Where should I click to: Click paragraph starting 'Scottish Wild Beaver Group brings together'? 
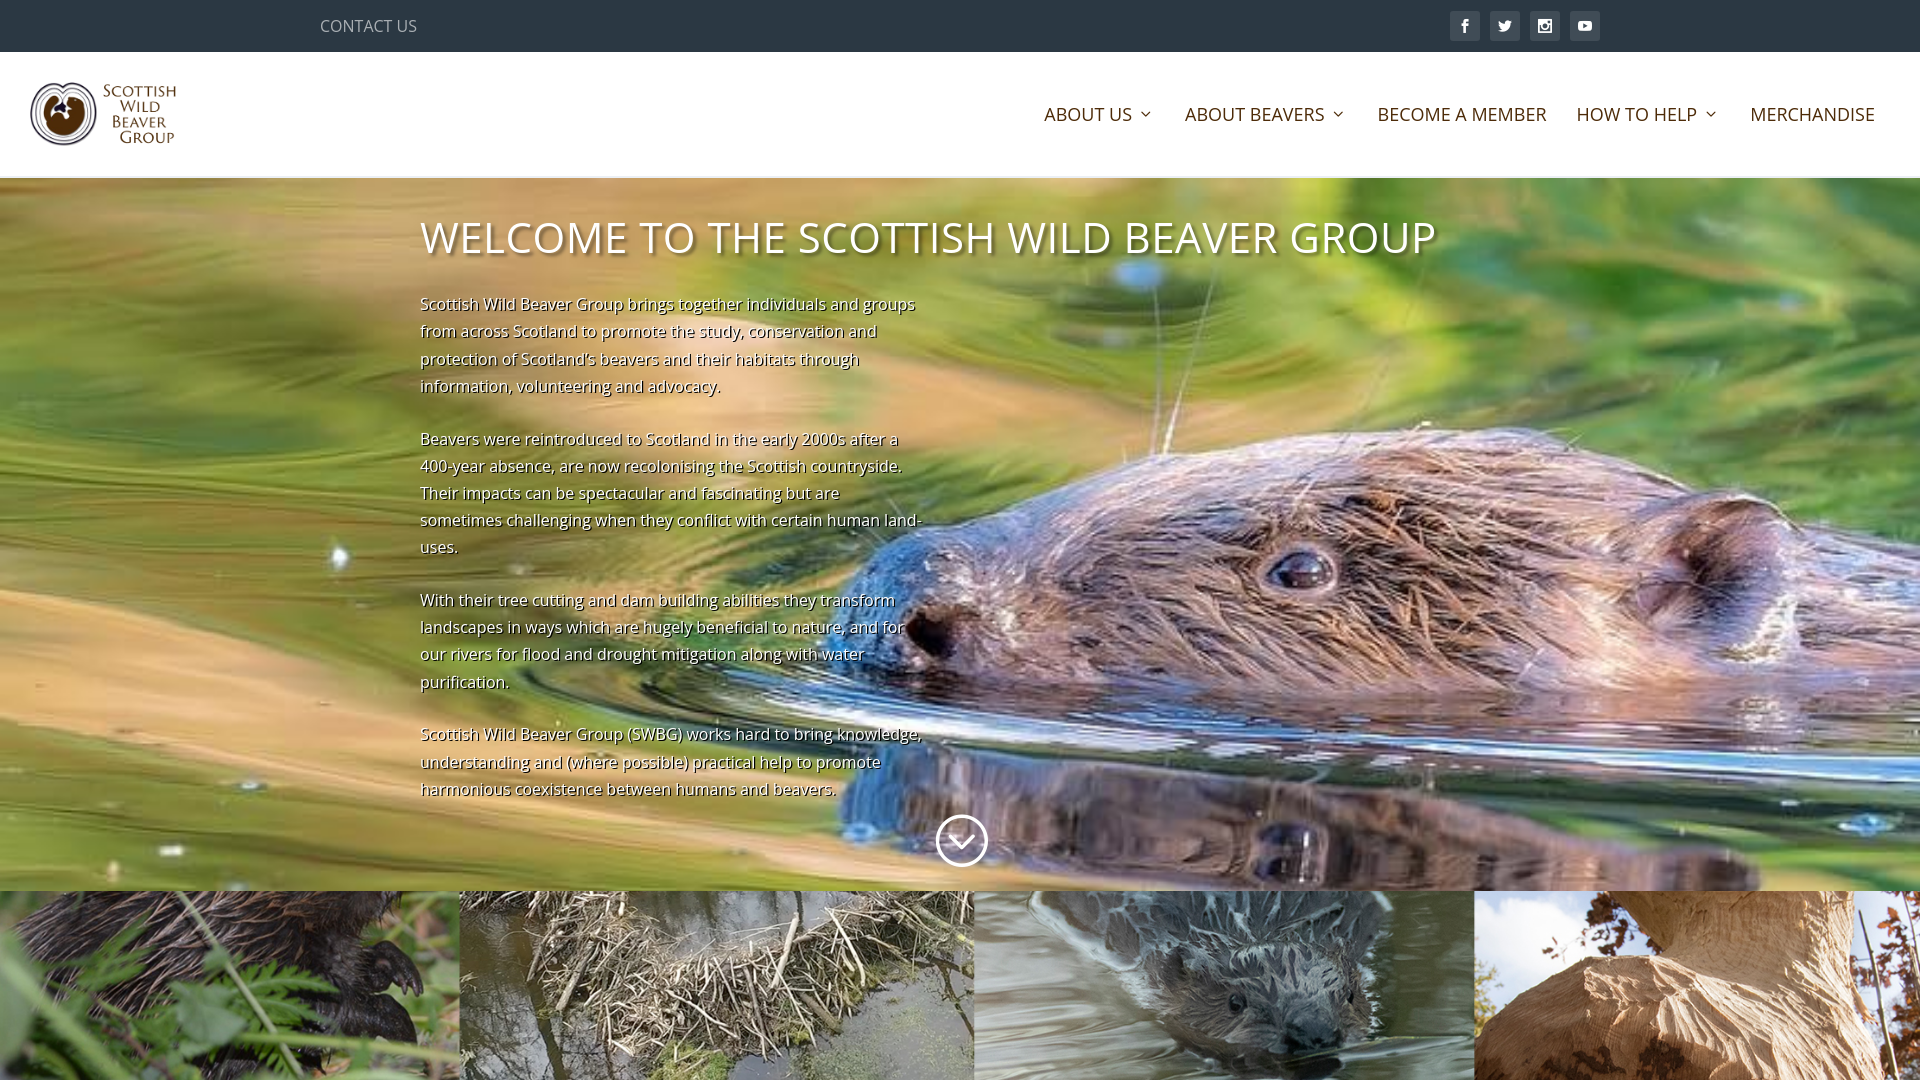coord(668,345)
